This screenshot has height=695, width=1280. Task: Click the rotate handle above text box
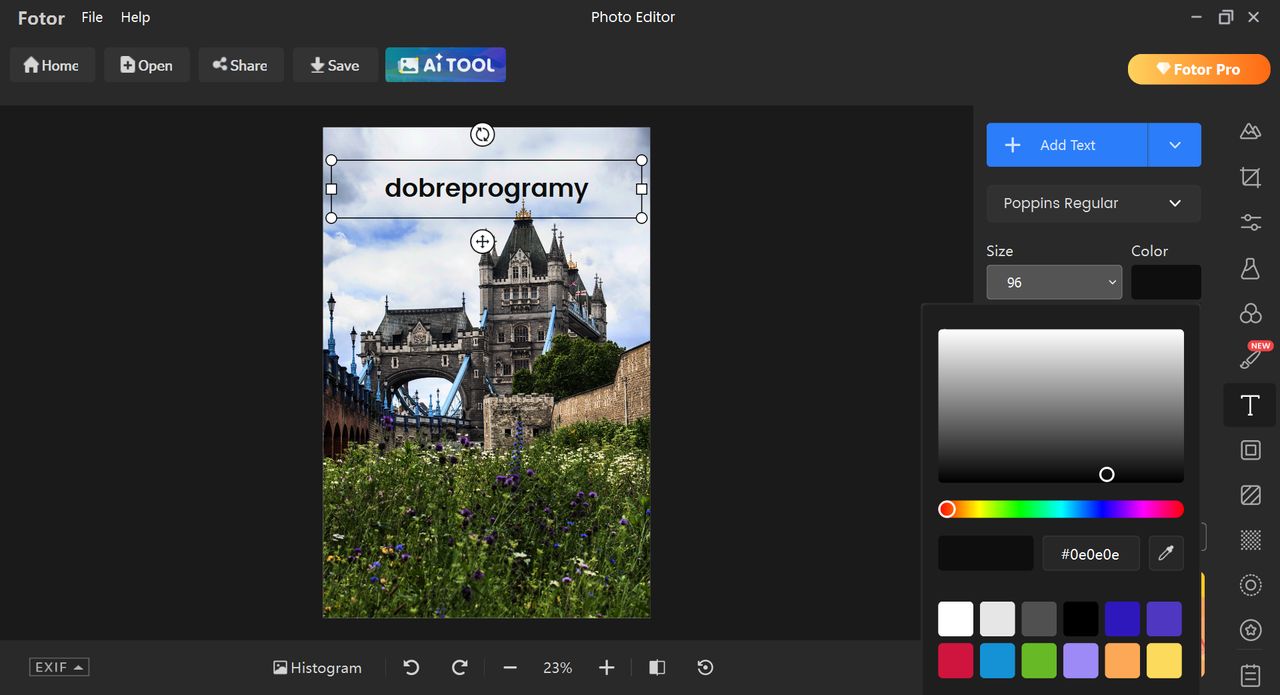(x=482, y=134)
